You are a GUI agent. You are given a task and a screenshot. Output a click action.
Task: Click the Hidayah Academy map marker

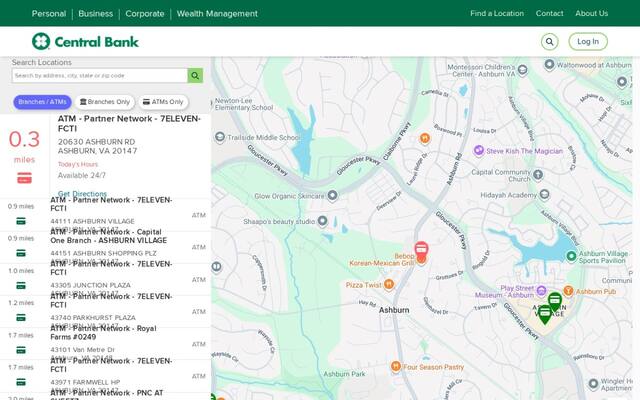point(544,194)
